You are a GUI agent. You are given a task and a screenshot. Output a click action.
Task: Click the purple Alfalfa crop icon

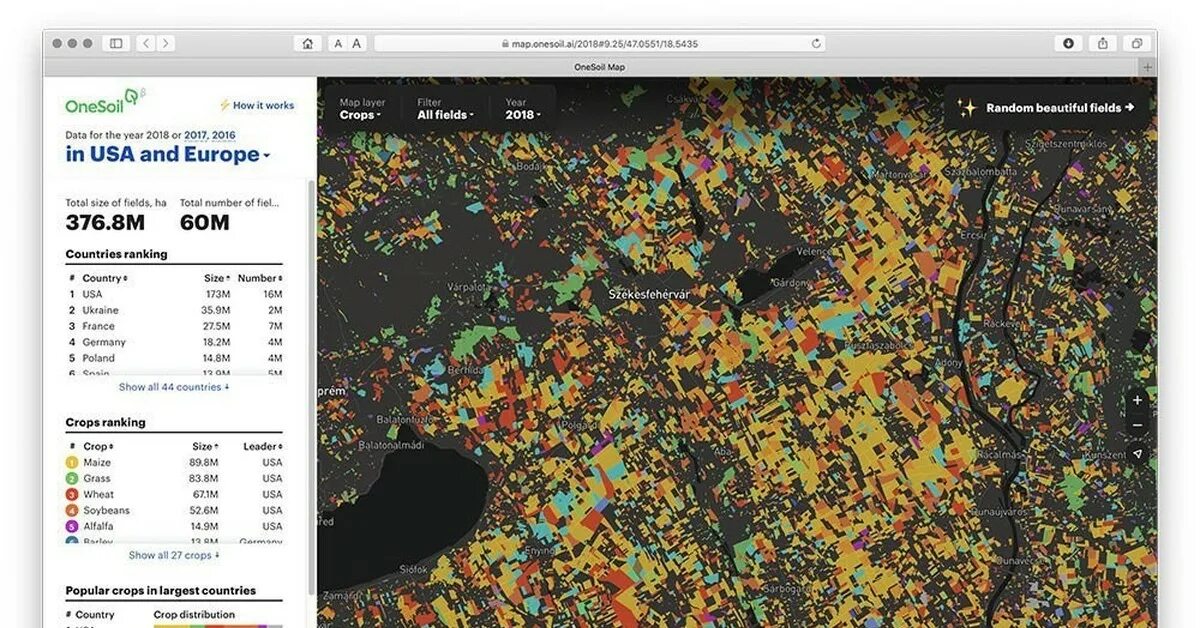[x=72, y=527]
